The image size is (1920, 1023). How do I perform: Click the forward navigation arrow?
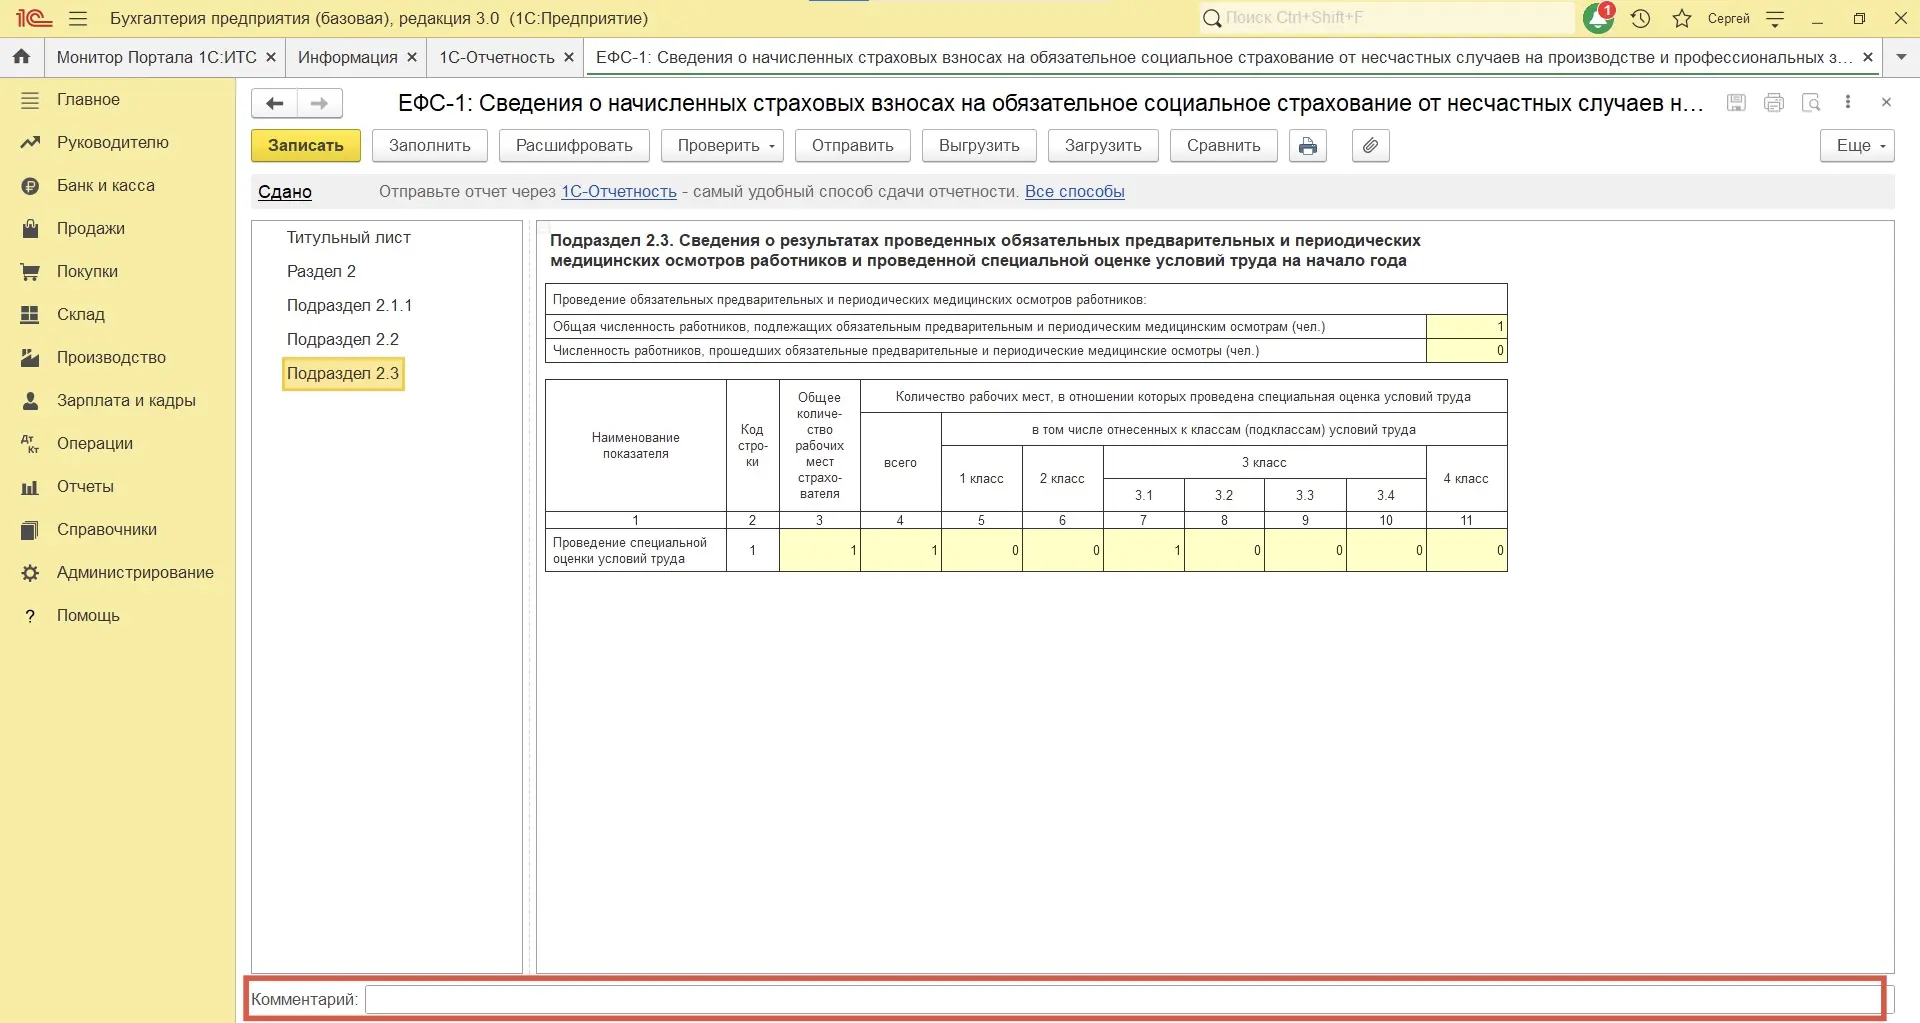320,103
